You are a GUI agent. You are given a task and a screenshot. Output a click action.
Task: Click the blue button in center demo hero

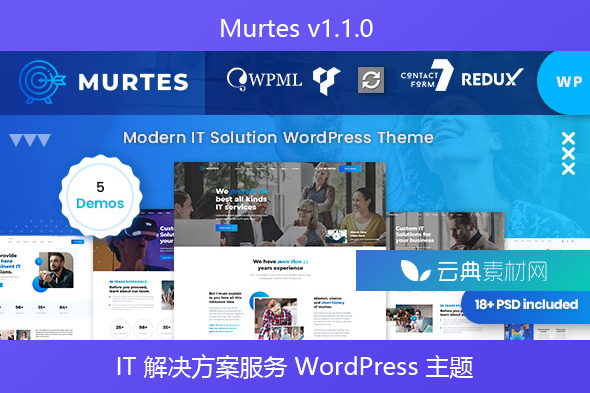(x=226, y=228)
